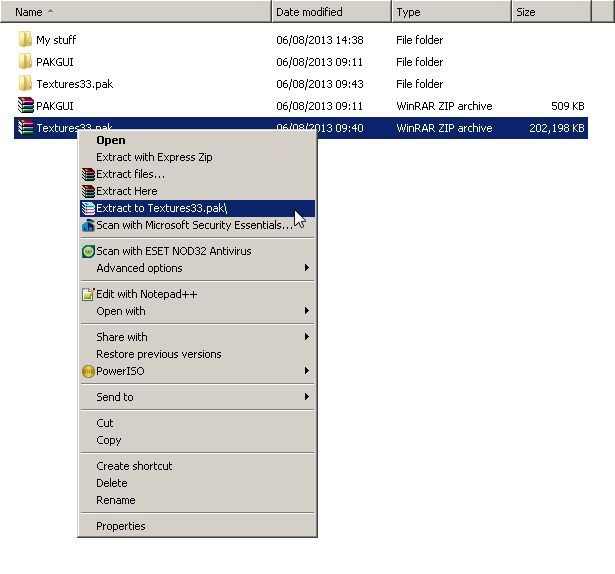Choose Extract files... option
615x574 pixels.
pos(197,174)
